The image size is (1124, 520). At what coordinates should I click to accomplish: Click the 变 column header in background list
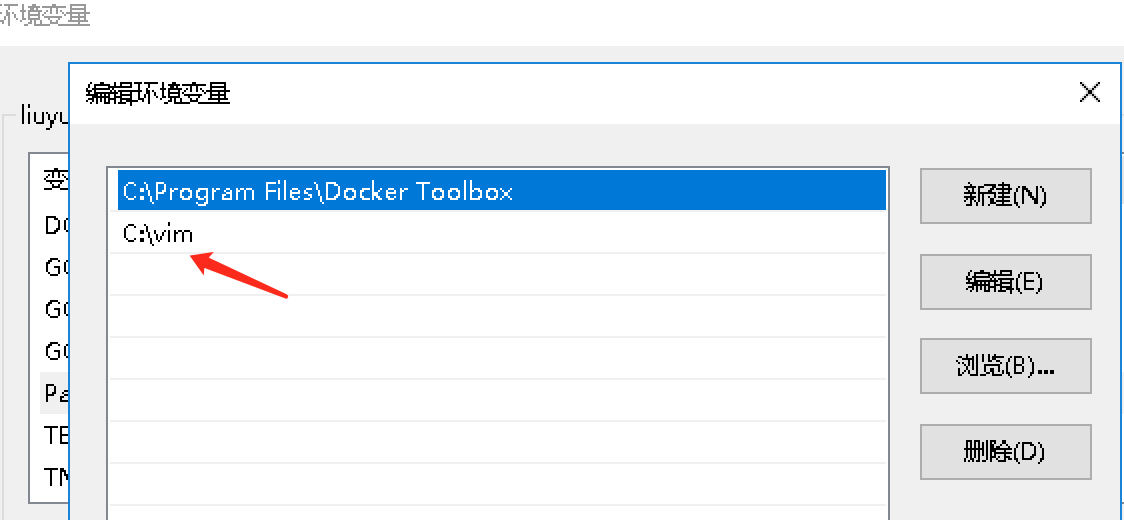pyautogui.click(x=55, y=180)
